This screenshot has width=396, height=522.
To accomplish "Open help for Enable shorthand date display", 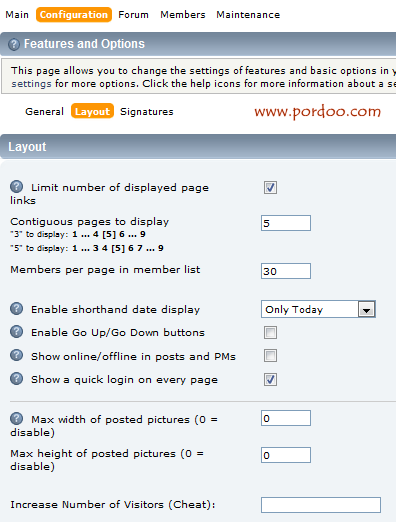I will coord(16,309).
